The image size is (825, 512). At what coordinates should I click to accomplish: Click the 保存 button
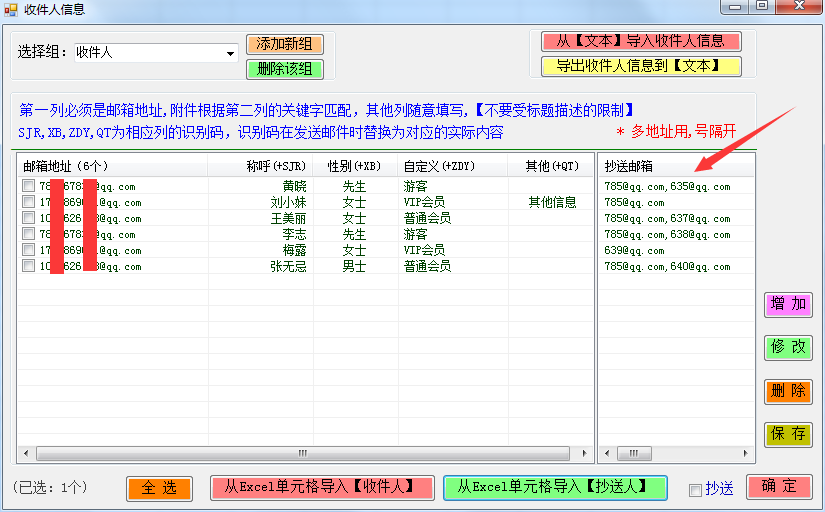tap(788, 434)
